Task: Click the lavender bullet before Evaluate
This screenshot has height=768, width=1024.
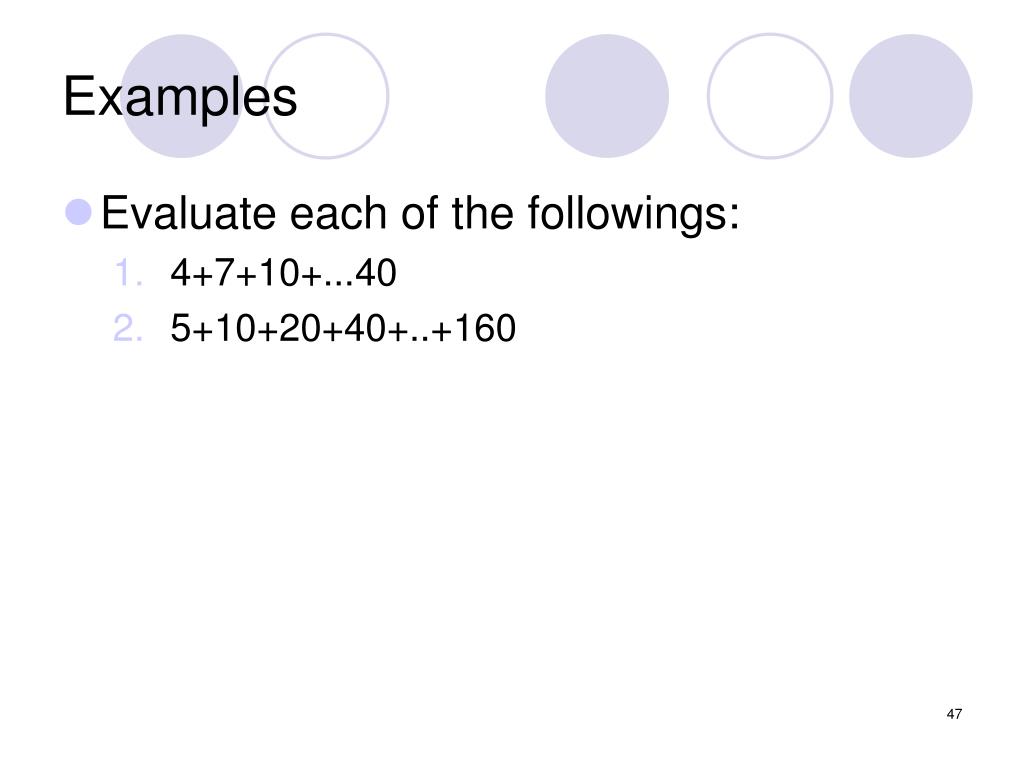Action: [79, 212]
